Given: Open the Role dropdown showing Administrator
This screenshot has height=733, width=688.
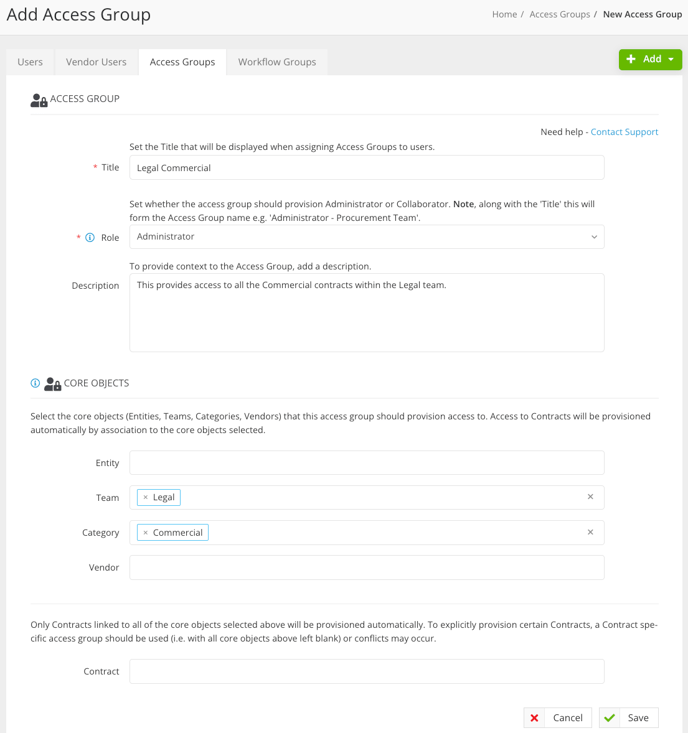Looking at the screenshot, I should 367,237.
